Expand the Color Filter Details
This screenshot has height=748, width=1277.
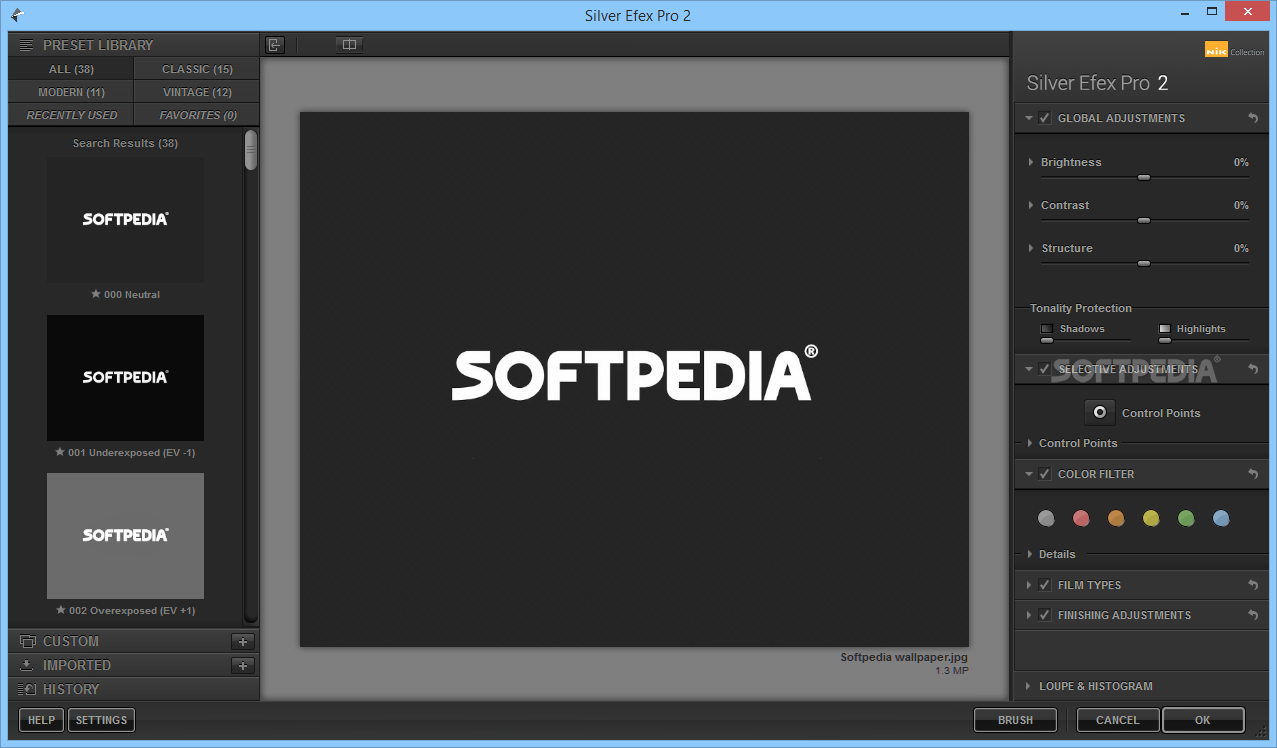pos(1029,554)
